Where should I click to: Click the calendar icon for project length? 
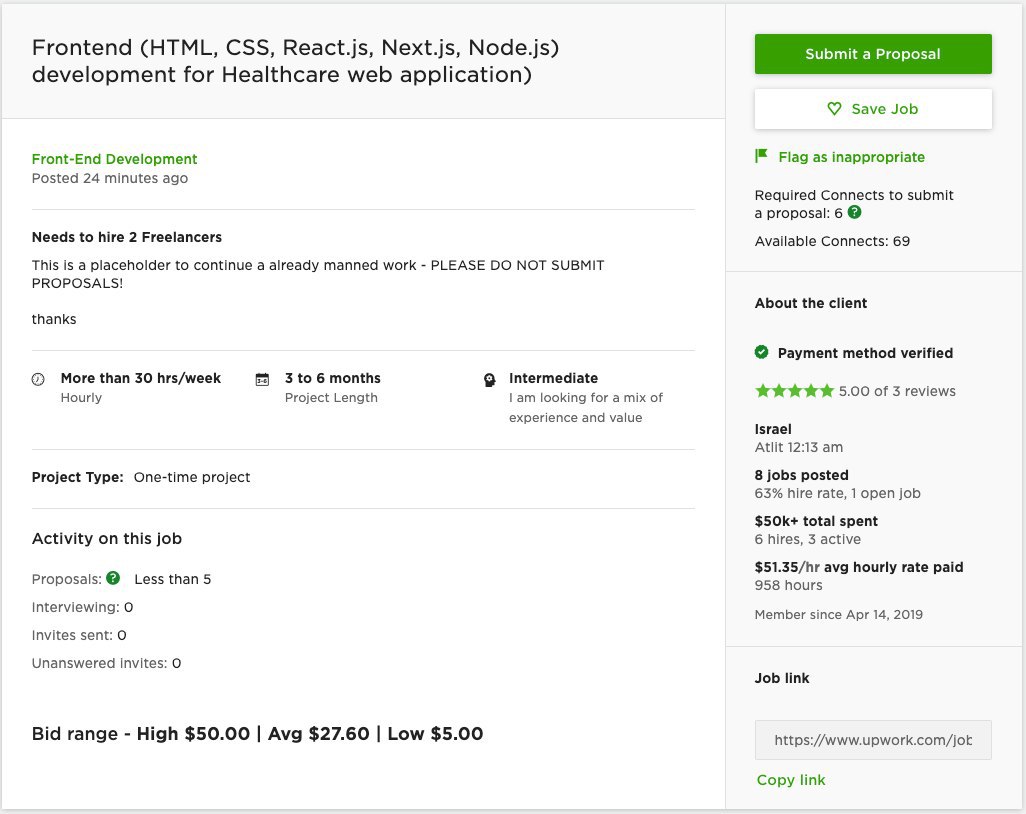(x=262, y=379)
